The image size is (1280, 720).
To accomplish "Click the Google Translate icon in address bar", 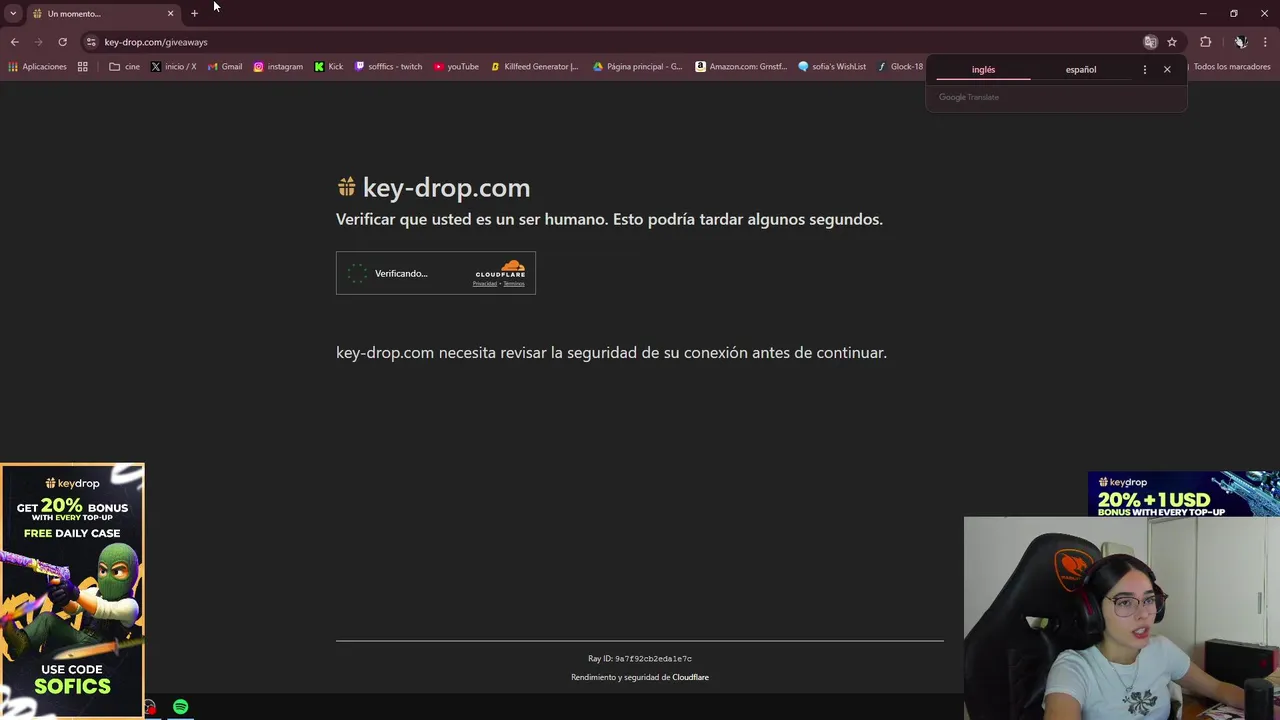I will [x=1150, y=42].
